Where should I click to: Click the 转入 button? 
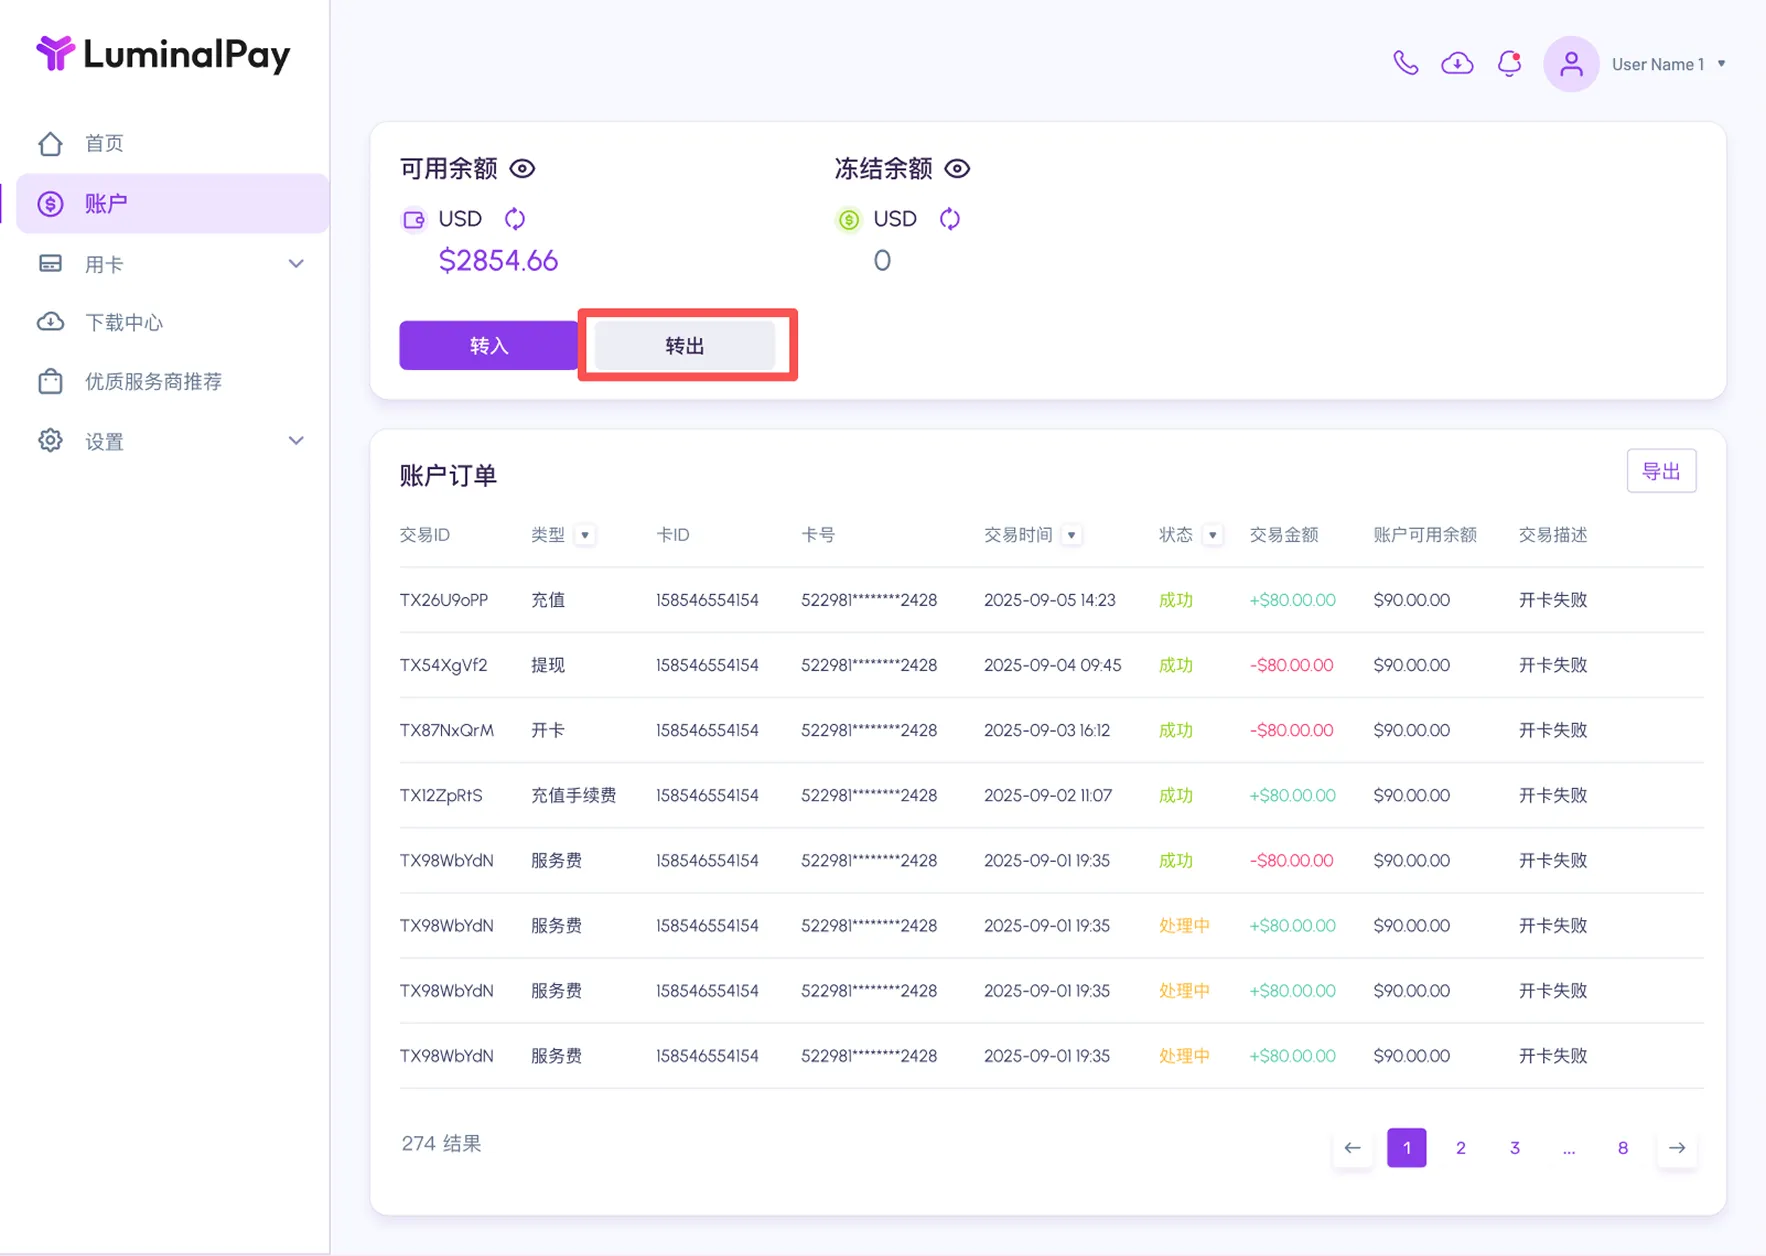coord(488,345)
